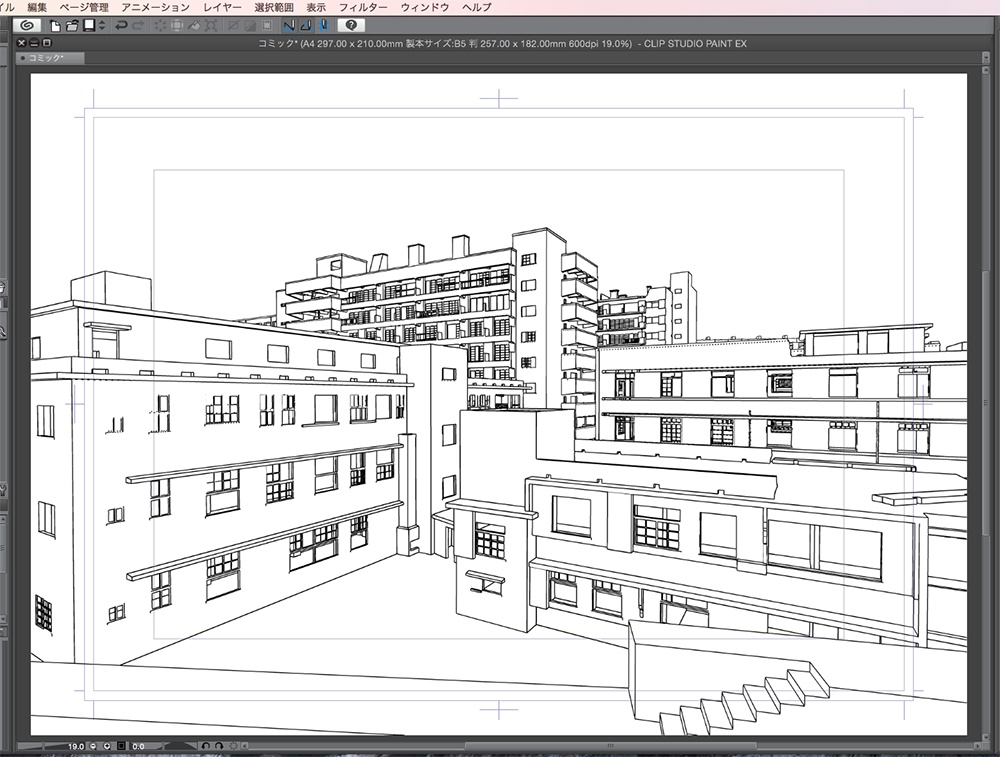This screenshot has height=757, width=1000.
Task: Click the Deselect toolbar icon
Action: coord(233,26)
